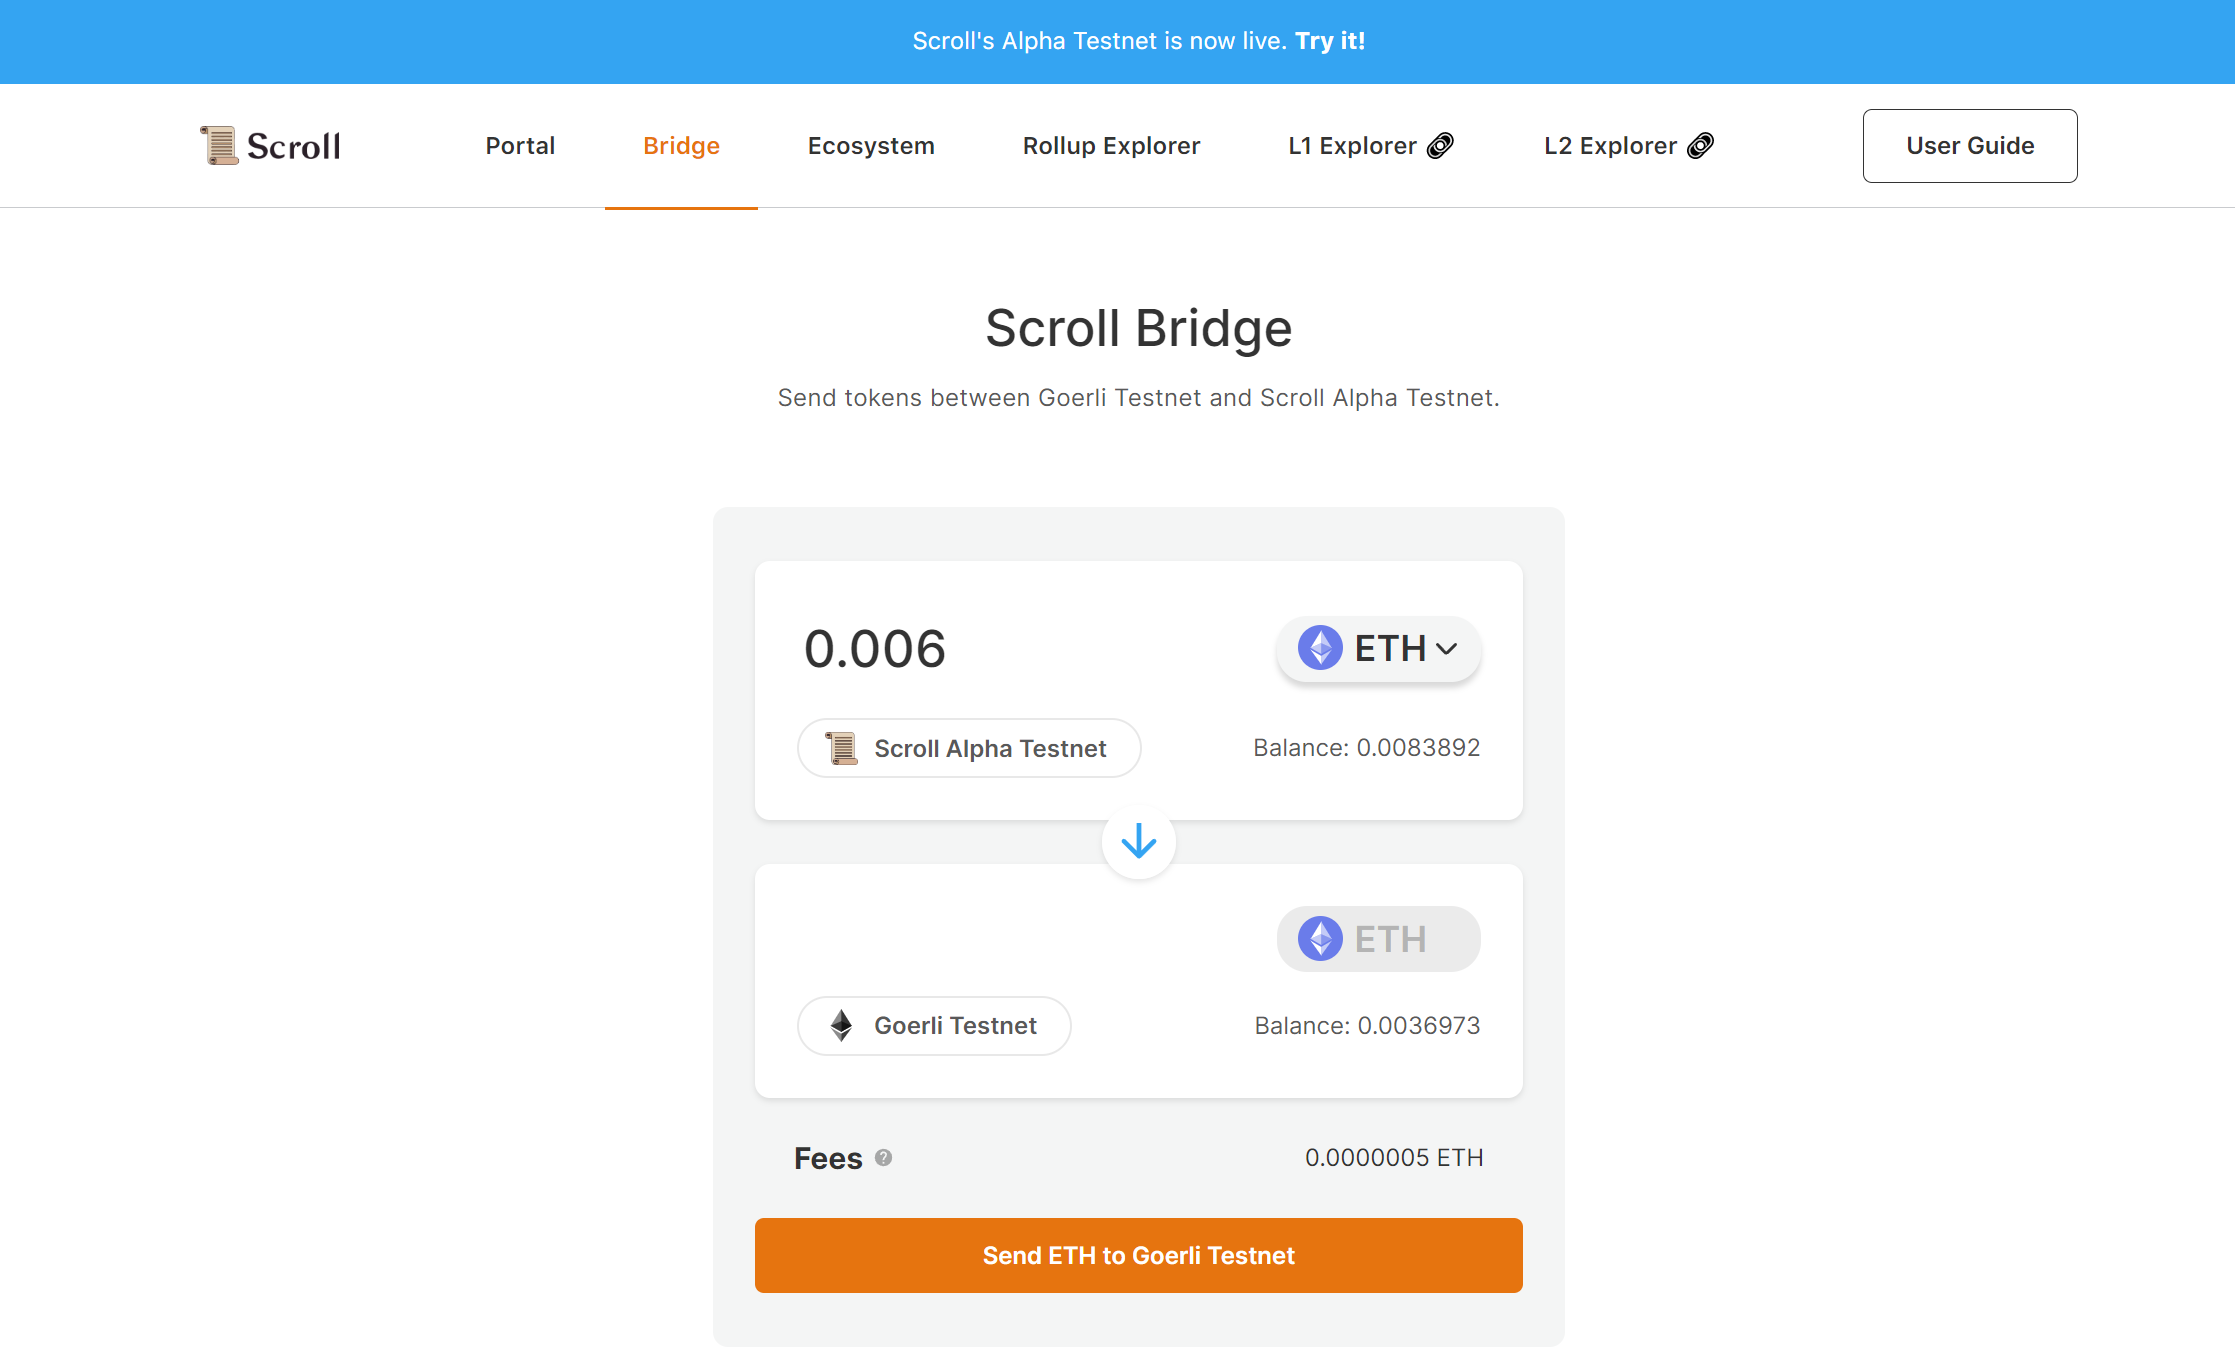Open the Goerli Testnet network selector
This screenshot has height=1372, width=2235.
[x=933, y=1025]
